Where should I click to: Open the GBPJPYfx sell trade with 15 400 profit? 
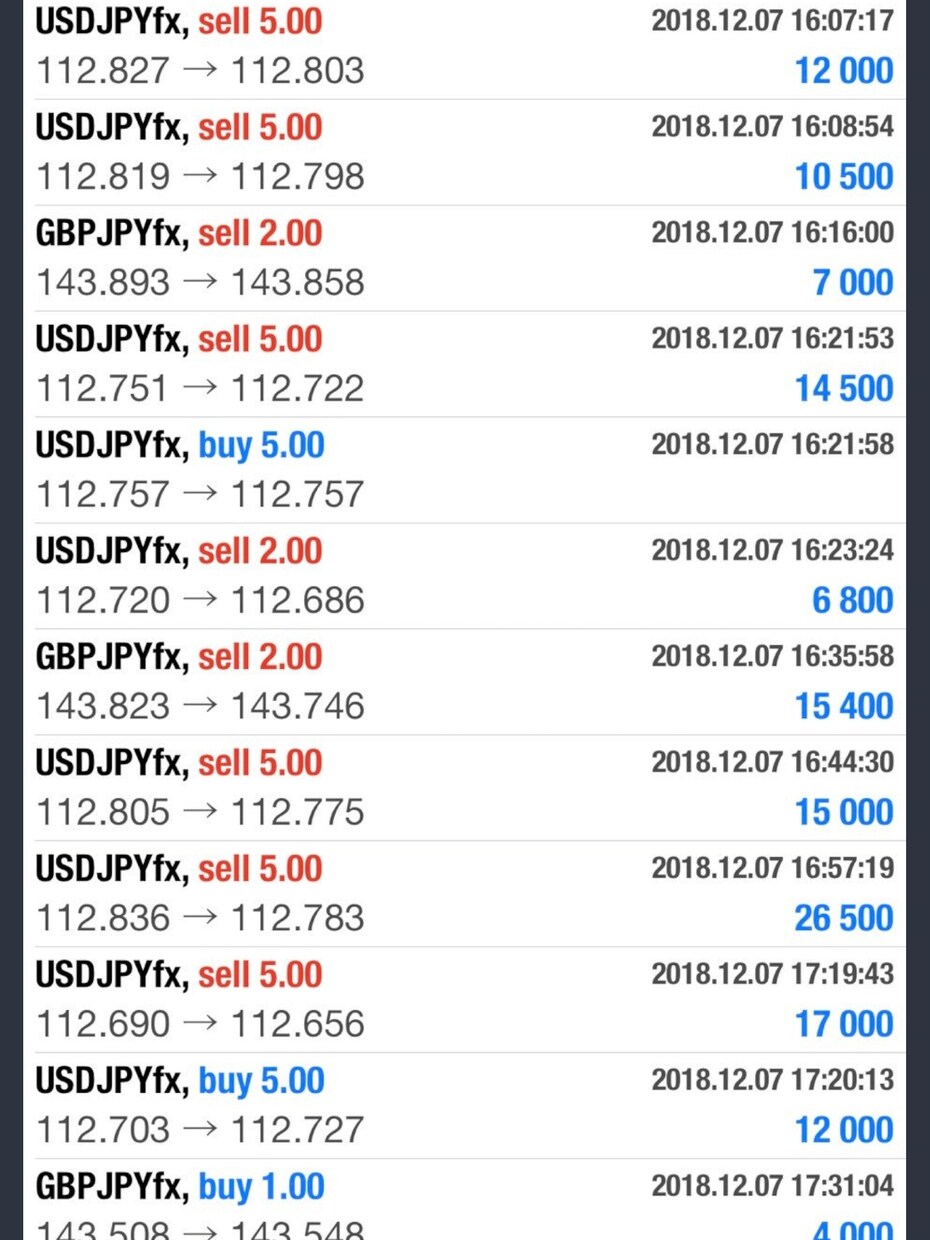[x=464, y=682]
